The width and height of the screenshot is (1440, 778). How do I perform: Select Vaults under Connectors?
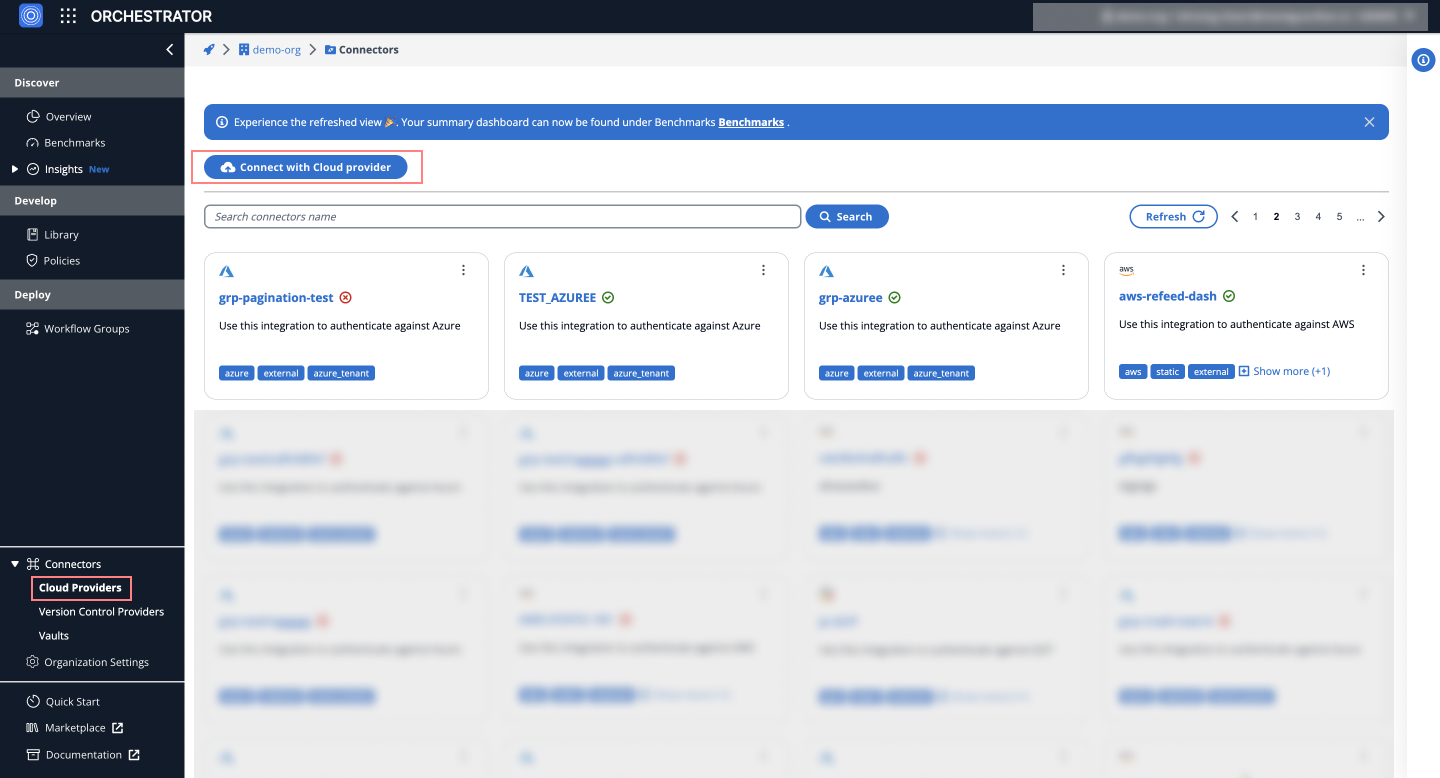(54, 636)
